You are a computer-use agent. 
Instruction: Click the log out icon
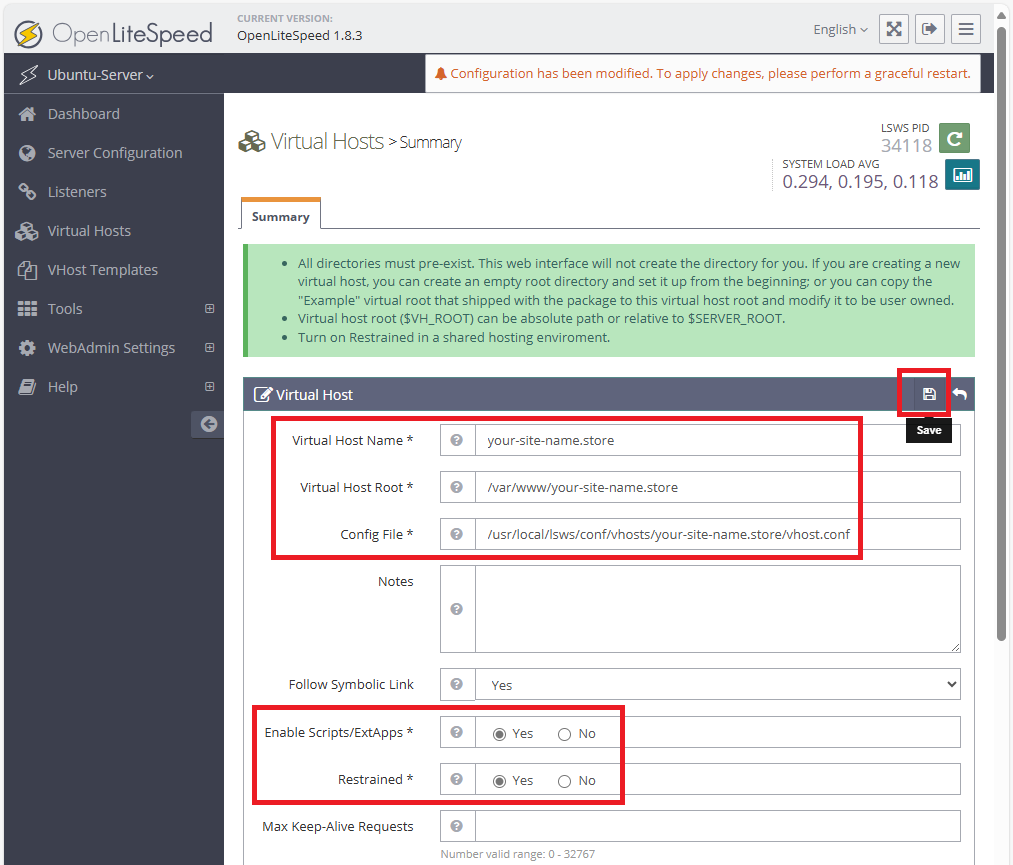930,29
